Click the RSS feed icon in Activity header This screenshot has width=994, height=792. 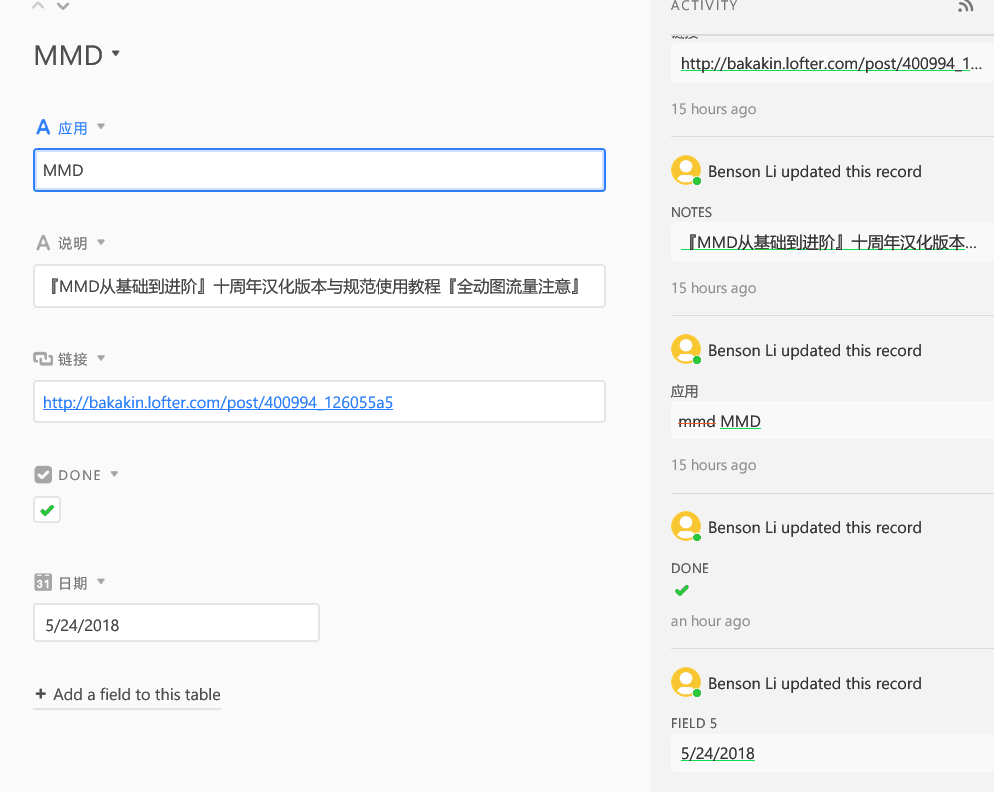[965, 6]
